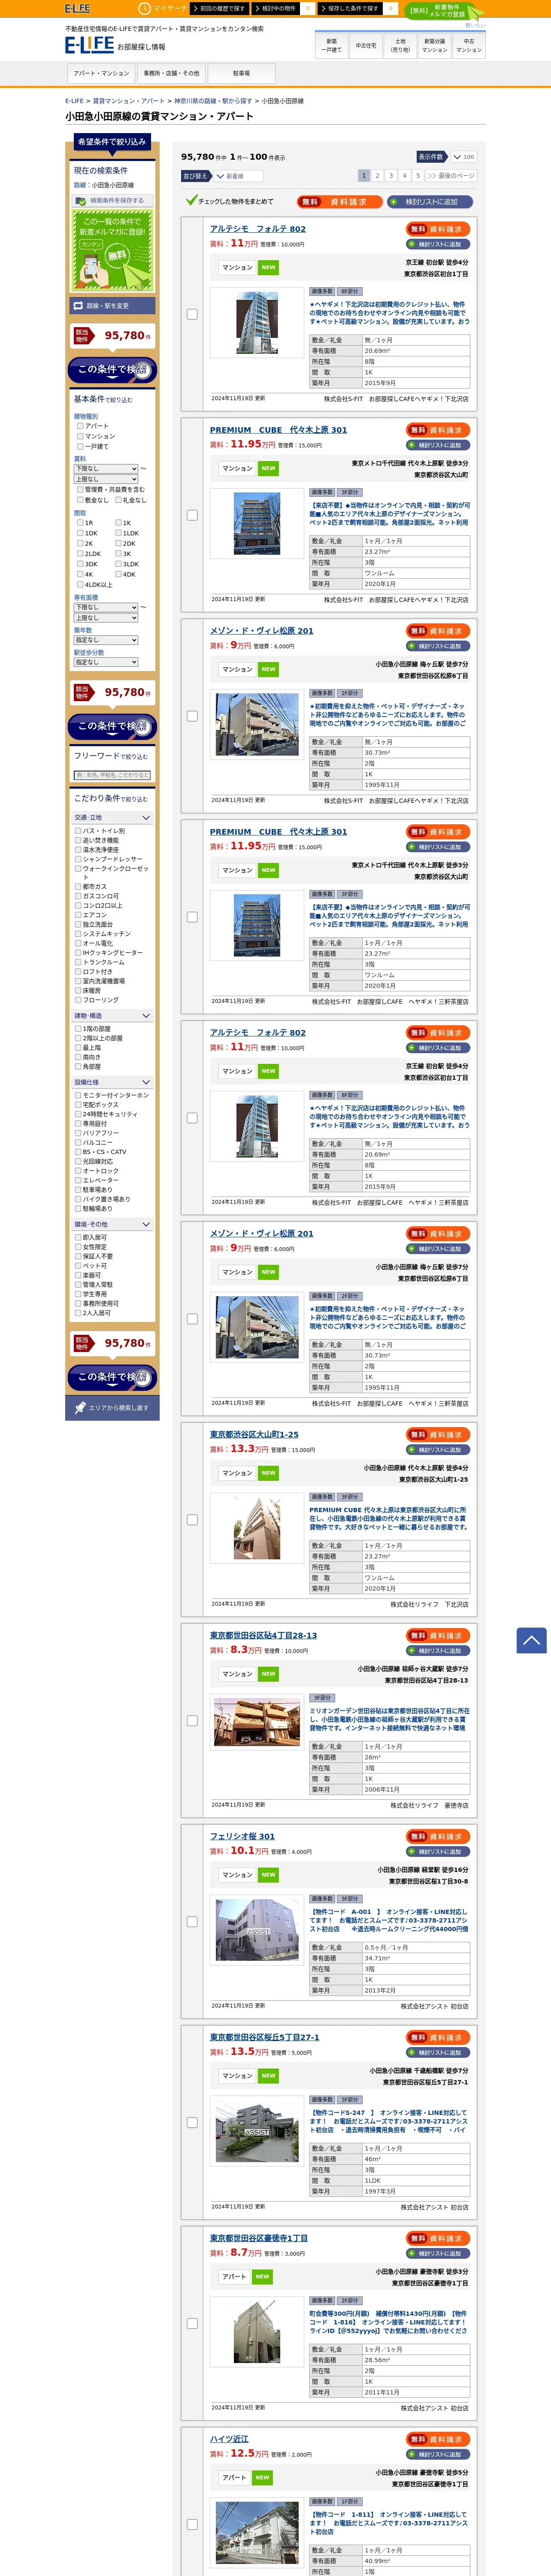The width and height of the screenshot is (551, 2576).
Task: Focus the フリーワード keyword input field
Action: (112, 775)
